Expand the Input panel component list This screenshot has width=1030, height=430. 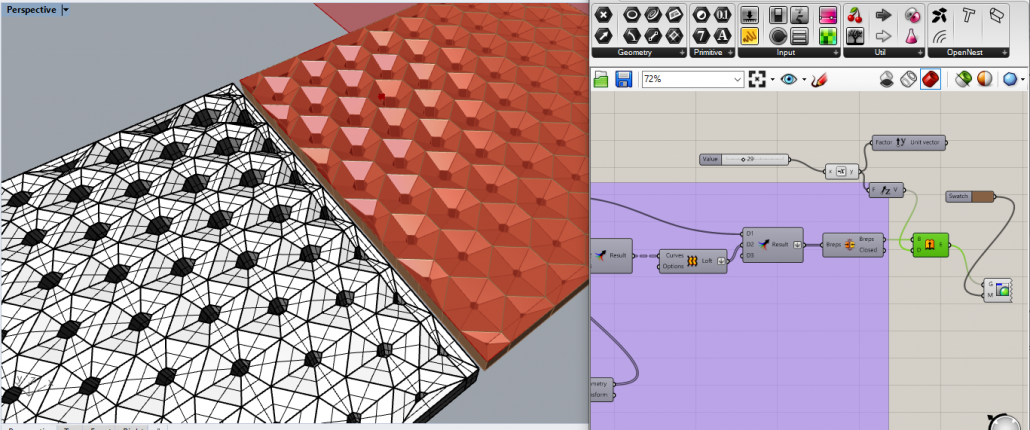(836, 51)
